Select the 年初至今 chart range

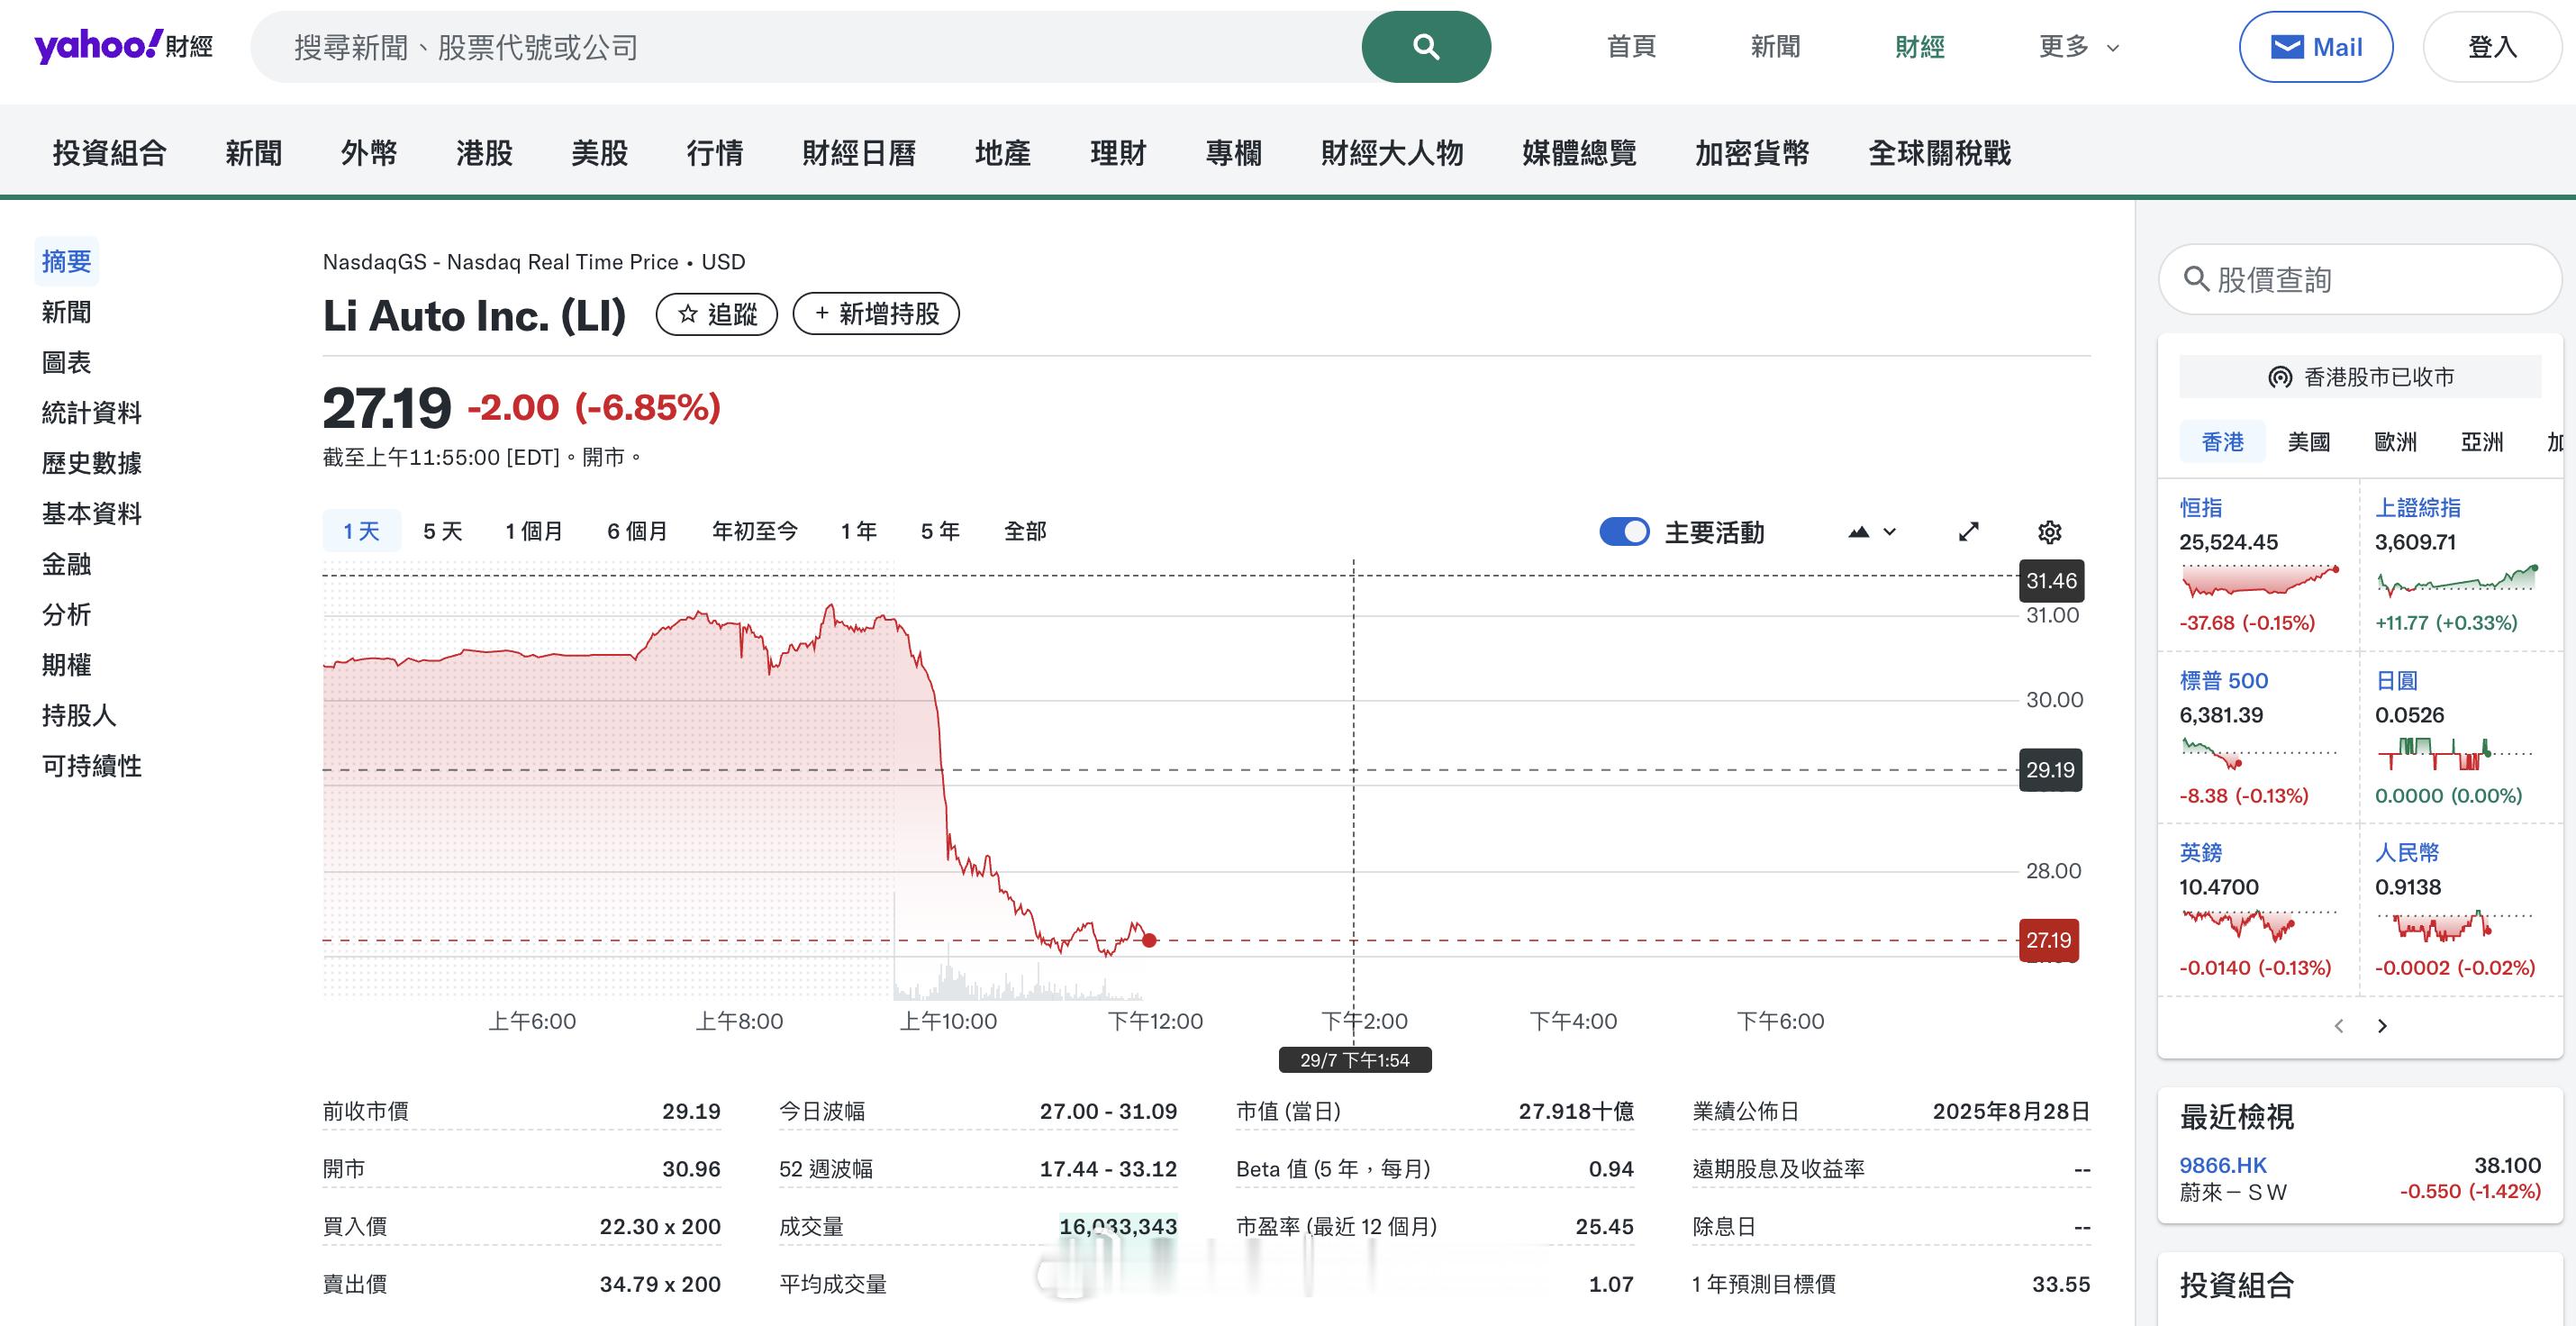click(755, 531)
